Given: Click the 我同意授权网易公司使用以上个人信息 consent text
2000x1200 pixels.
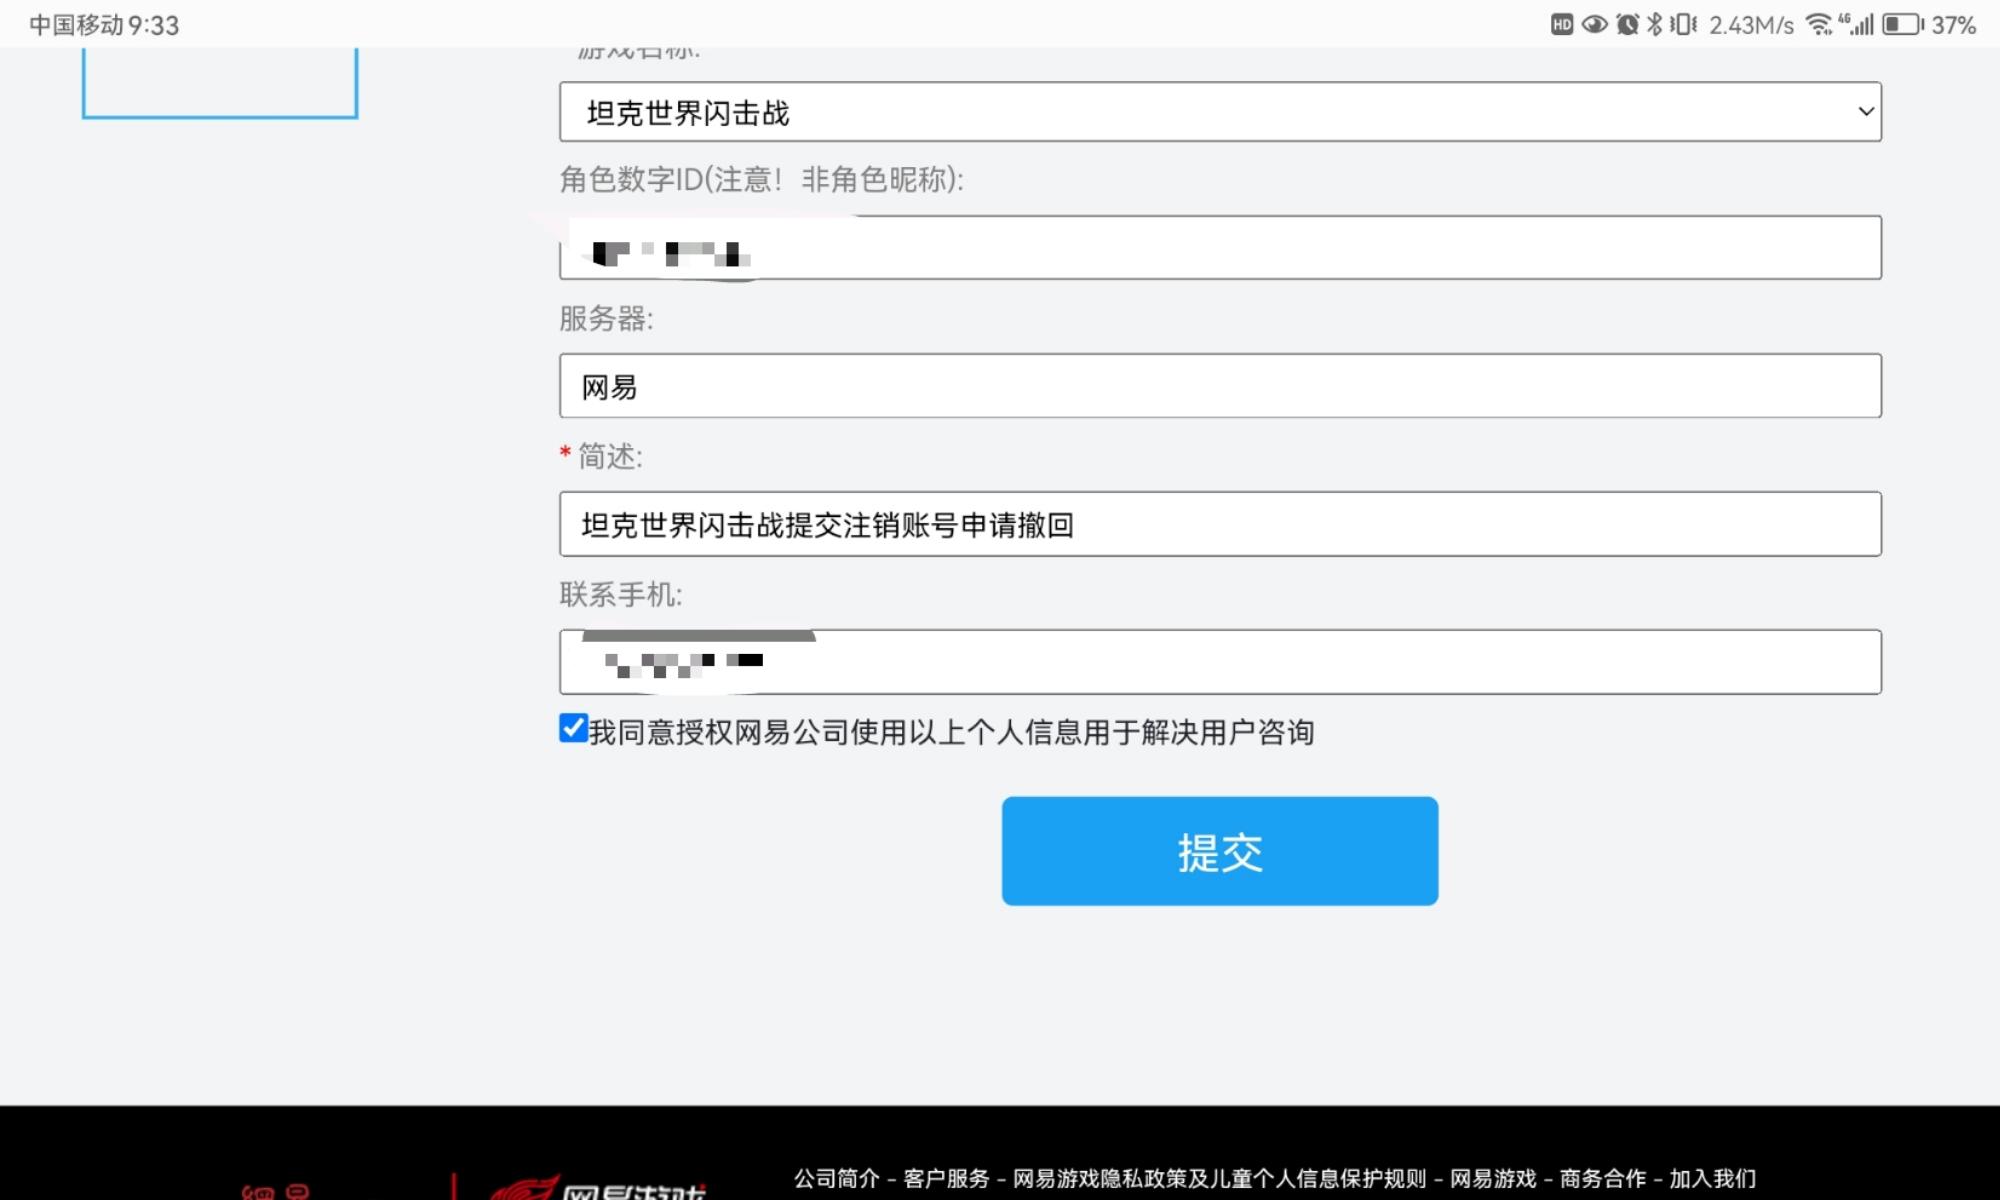Looking at the screenshot, I should 951,732.
